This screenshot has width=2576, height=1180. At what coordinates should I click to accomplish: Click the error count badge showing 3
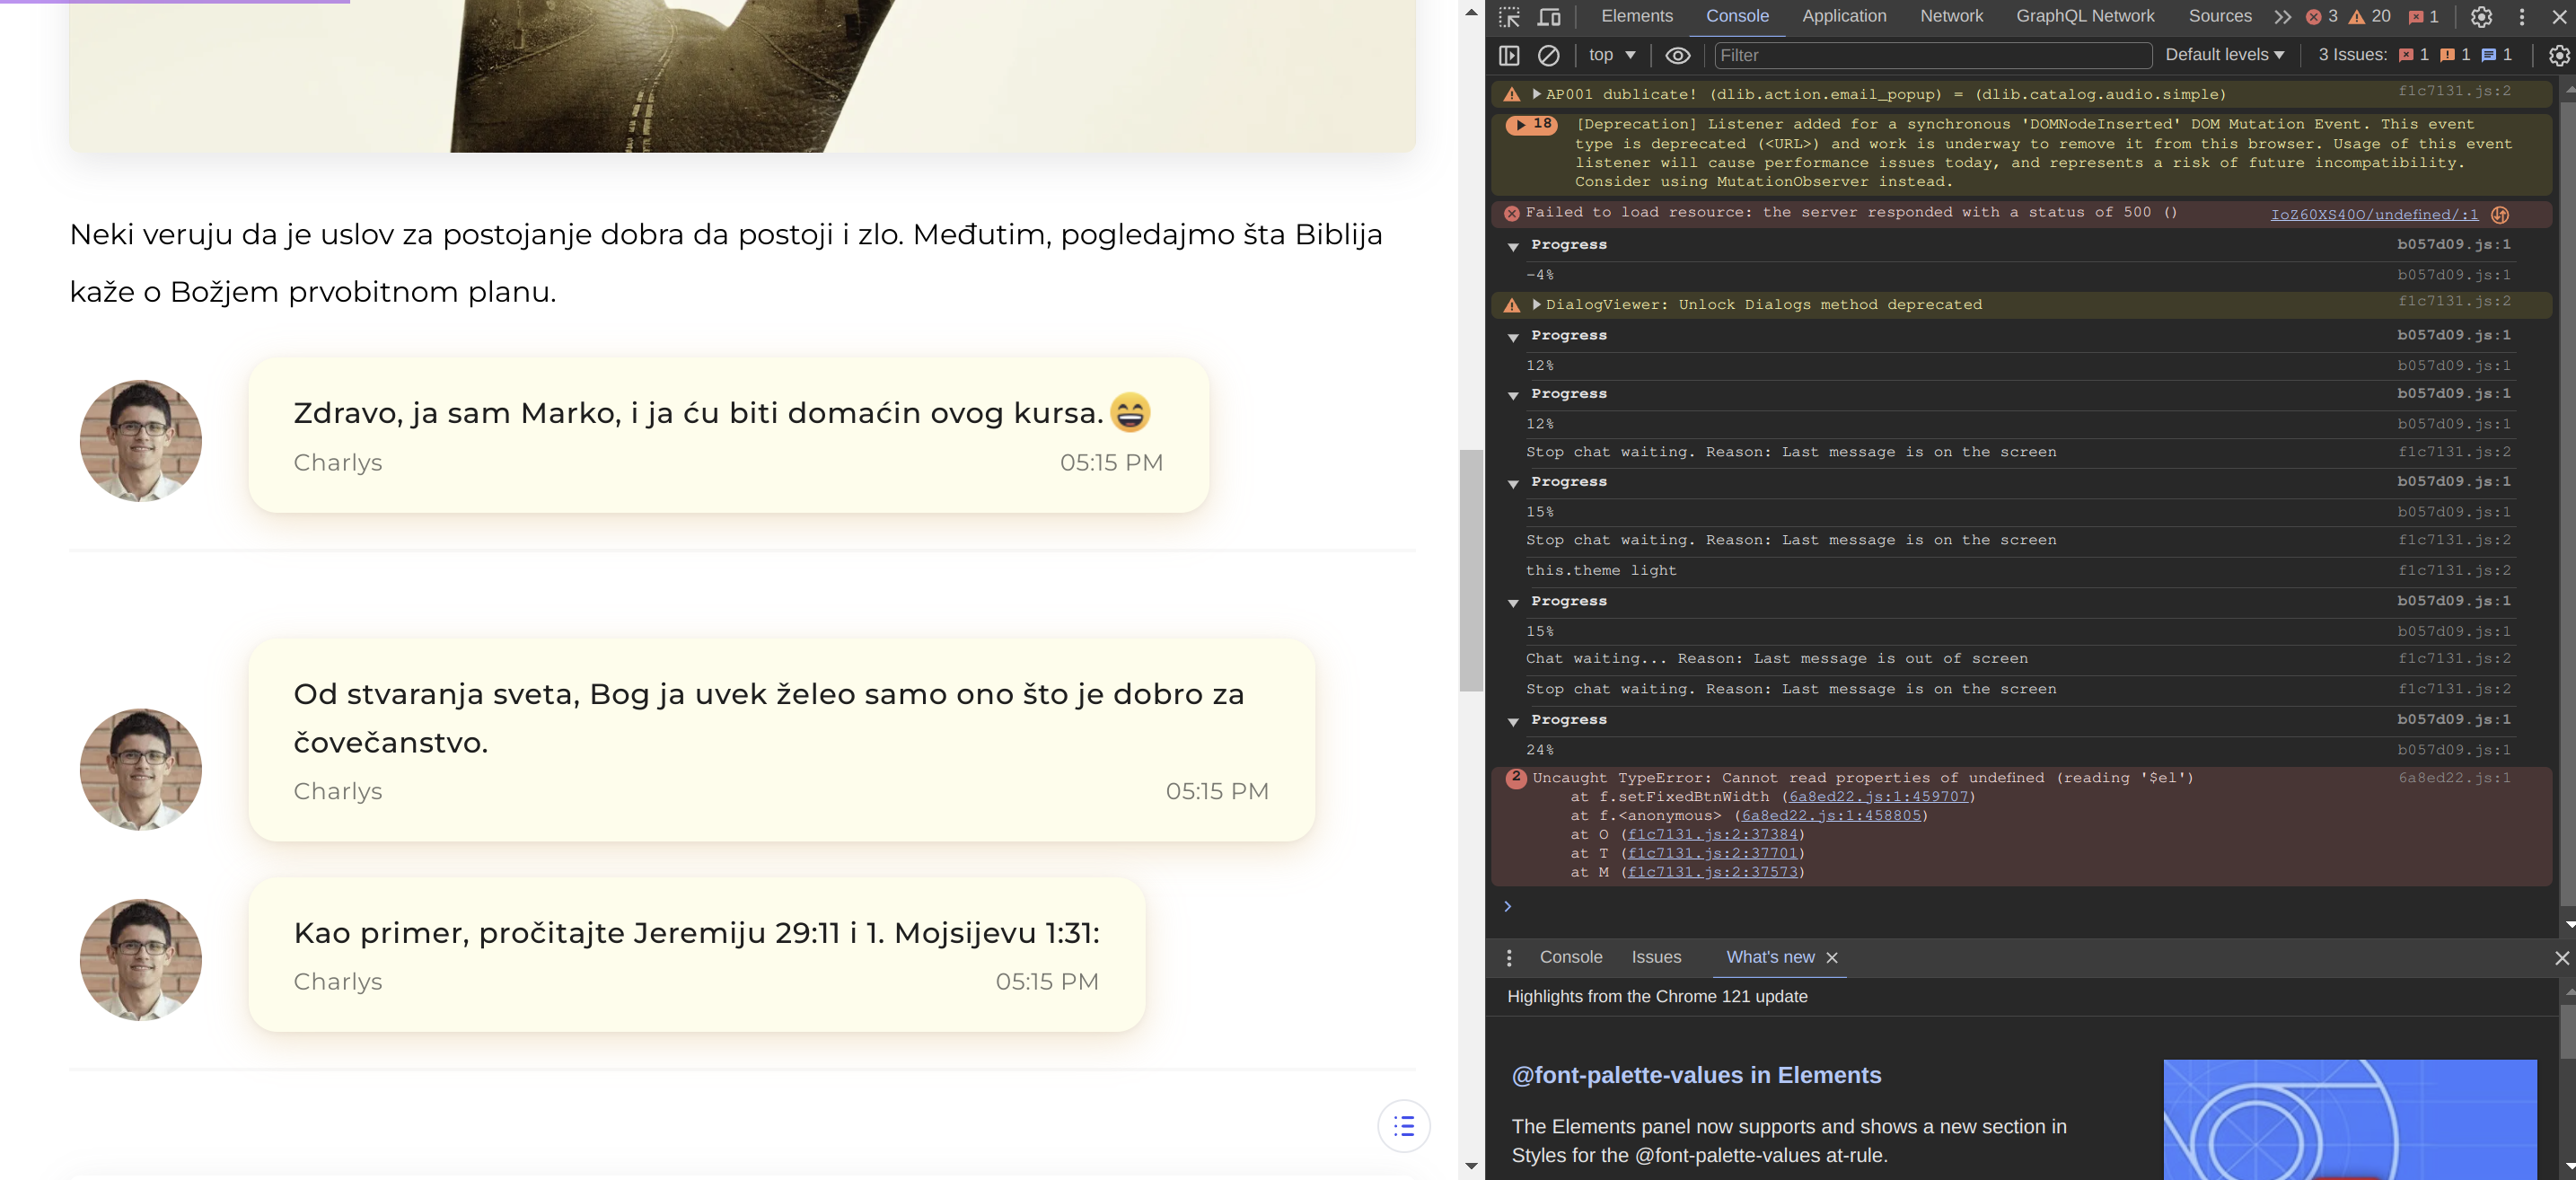pyautogui.click(x=2322, y=17)
